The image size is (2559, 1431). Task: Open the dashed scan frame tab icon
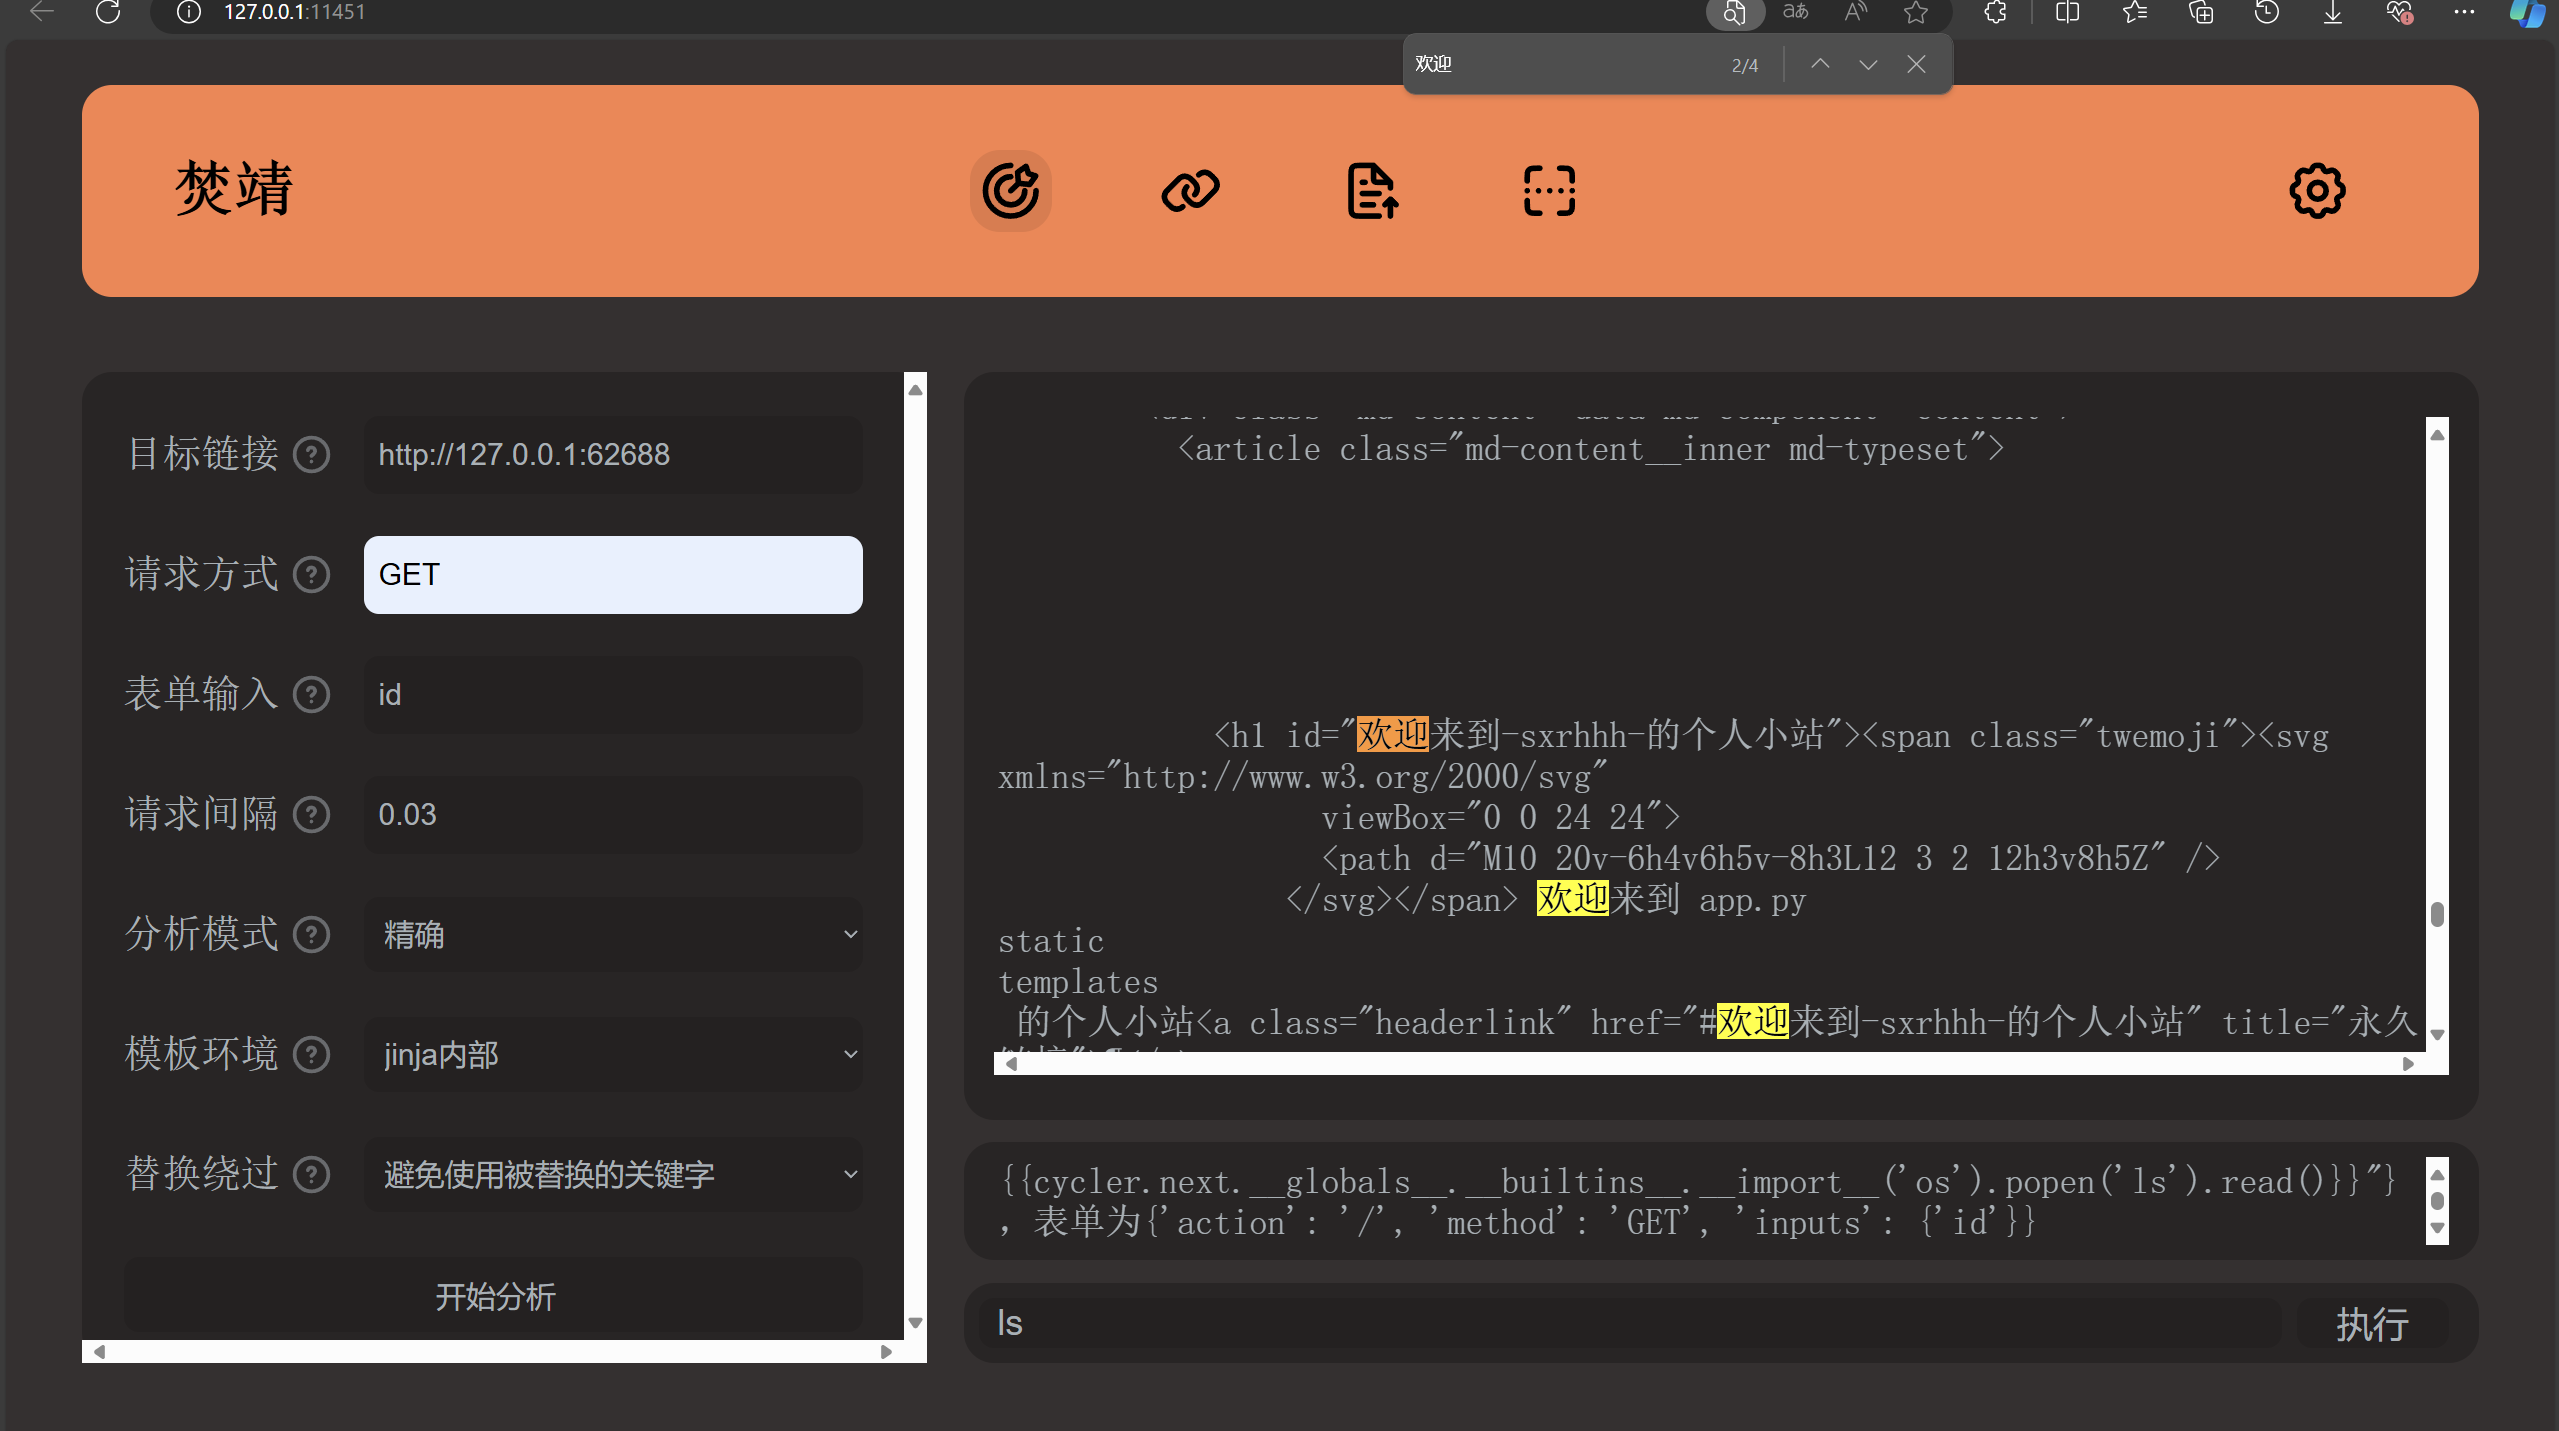[x=1549, y=191]
